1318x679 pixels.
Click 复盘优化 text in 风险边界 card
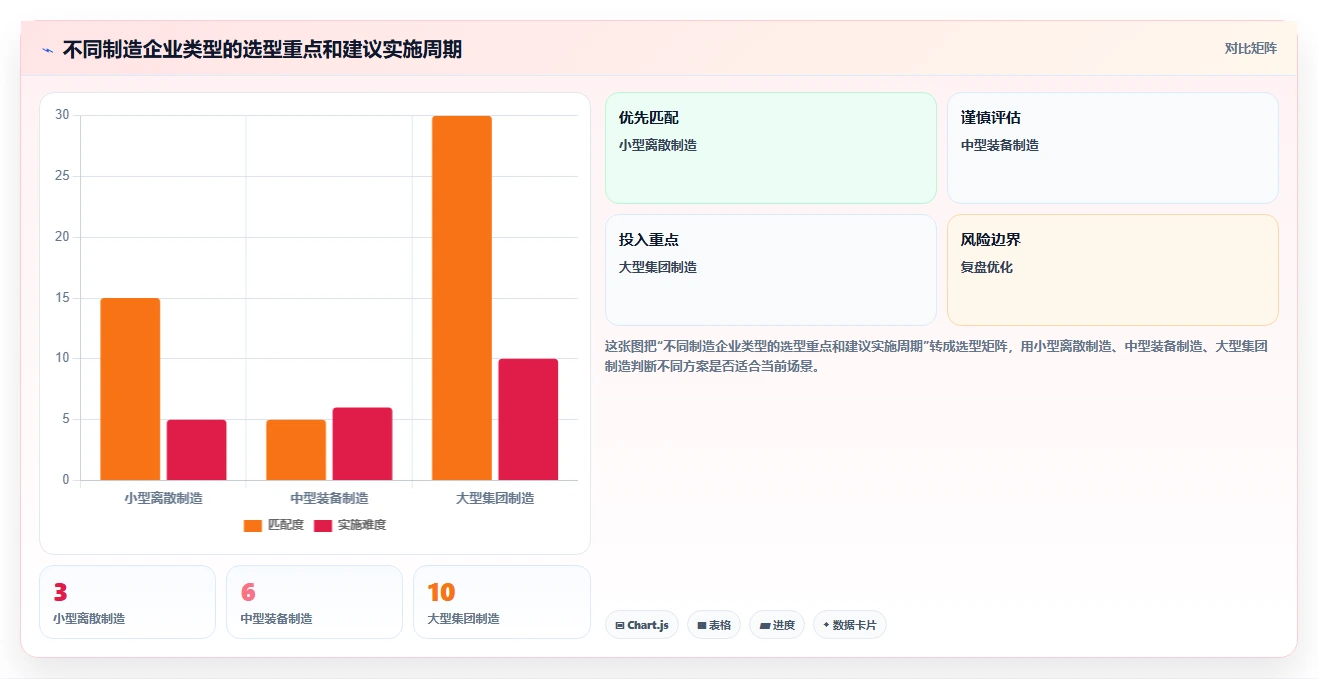987,267
